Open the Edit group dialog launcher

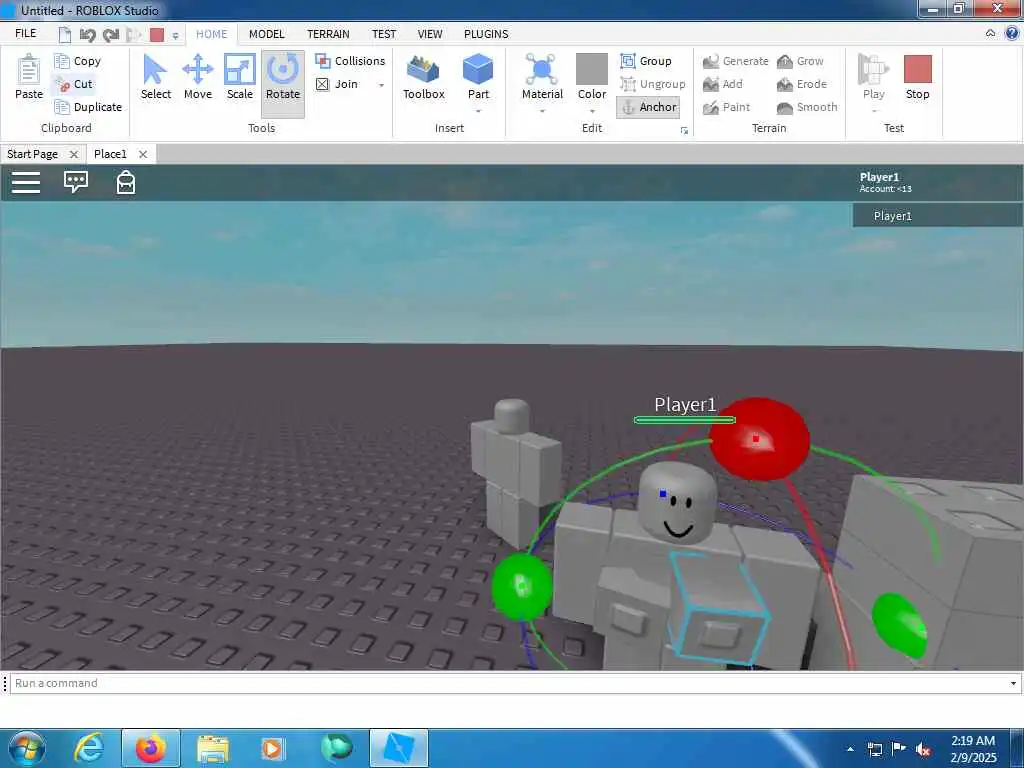click(x=684, y=131)
